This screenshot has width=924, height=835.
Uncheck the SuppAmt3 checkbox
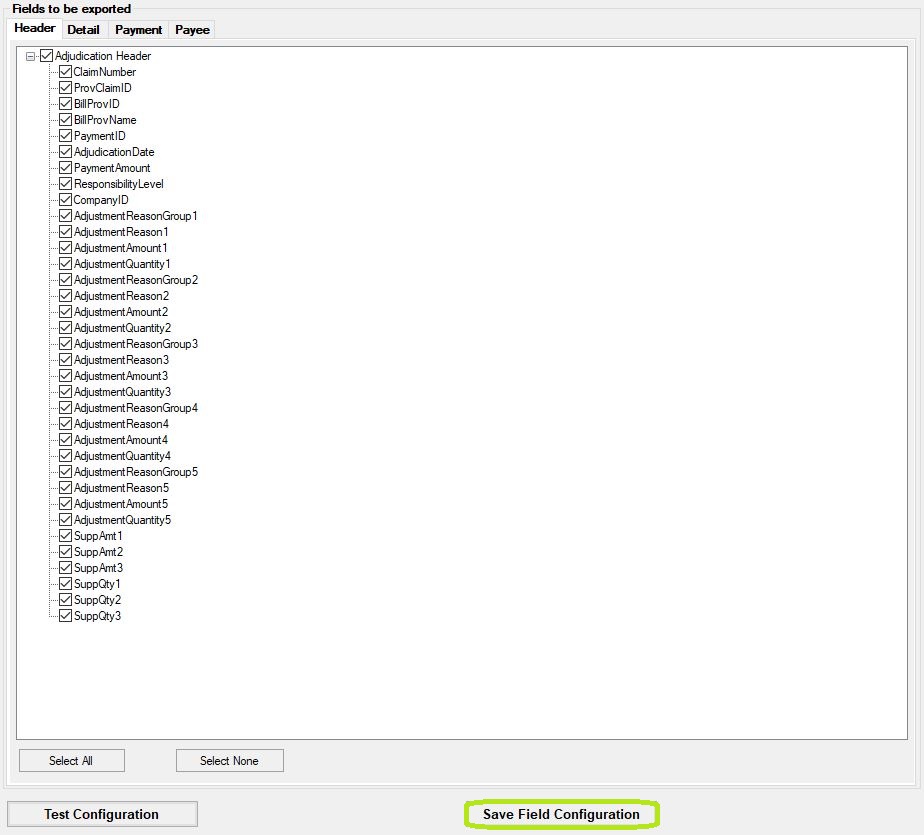[x=65, y=568]
